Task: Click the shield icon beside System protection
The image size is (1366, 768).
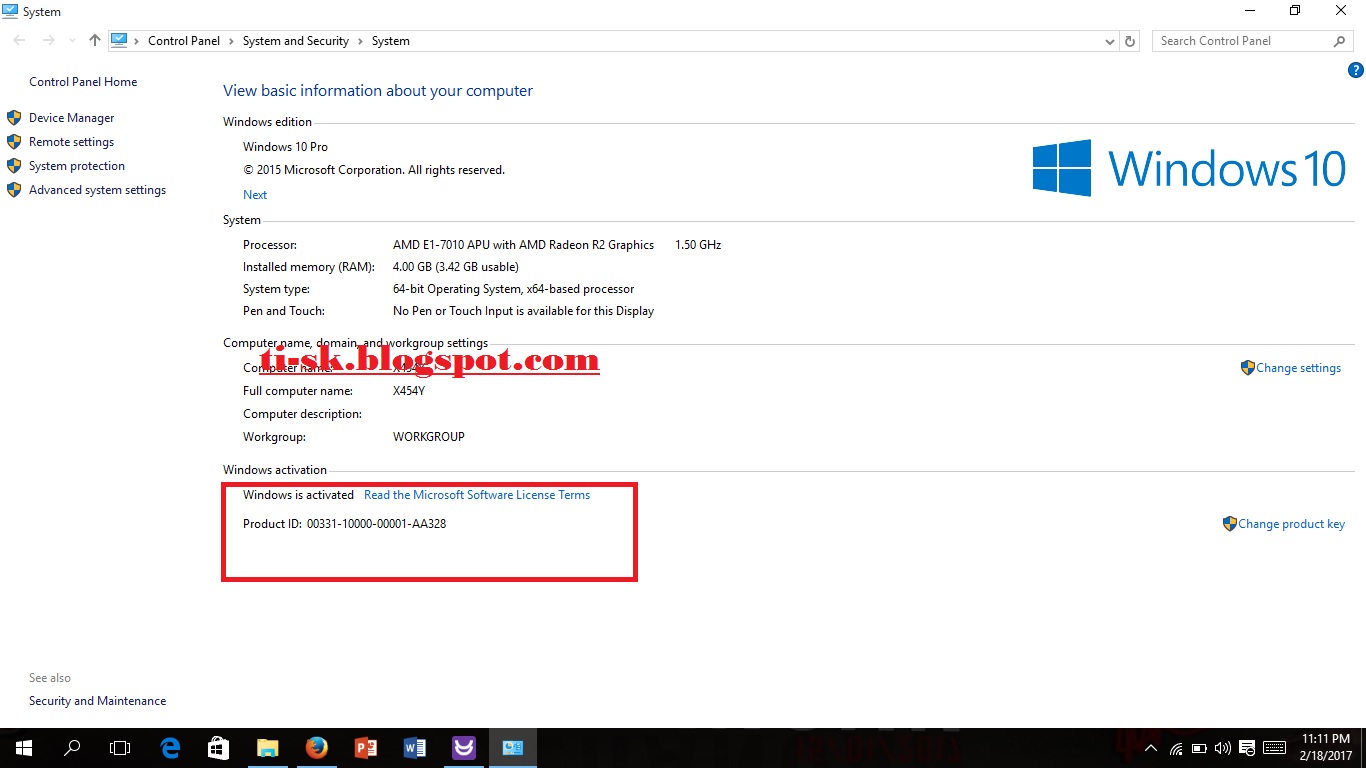Action: (x=14, y=166)
